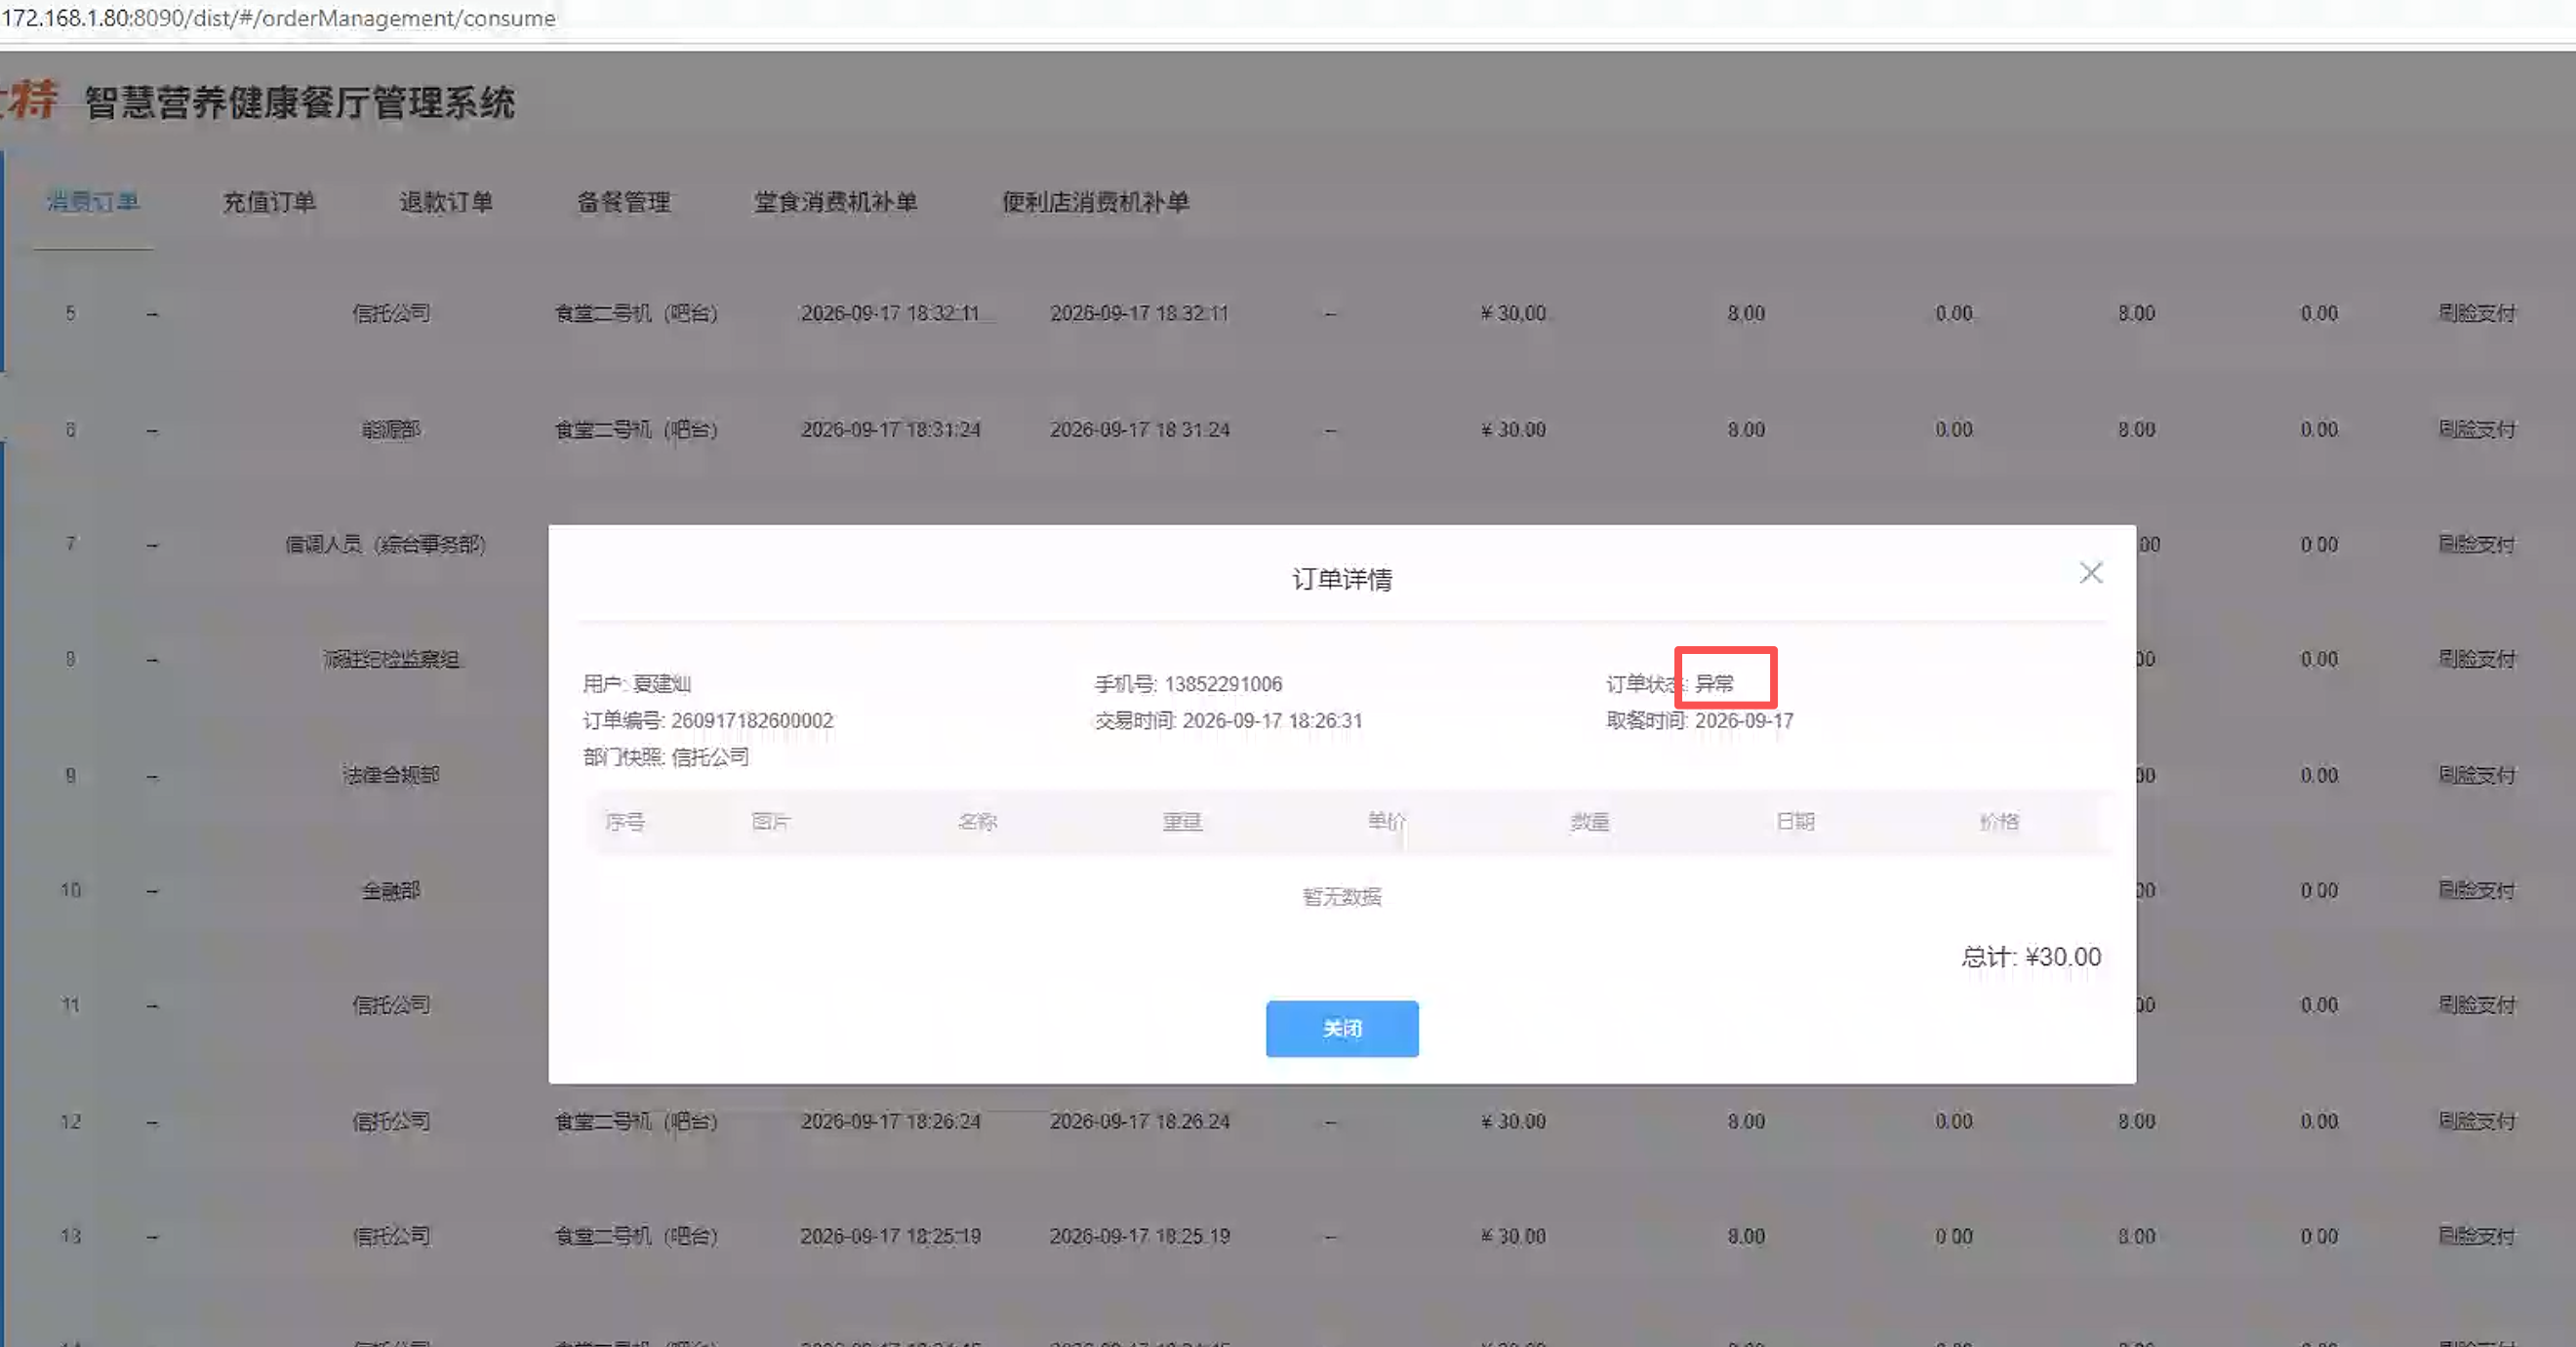This screenshot has width=2576, height=1347.
Task: Click 能源部 cell in row 6
Action: pos(390,429)
